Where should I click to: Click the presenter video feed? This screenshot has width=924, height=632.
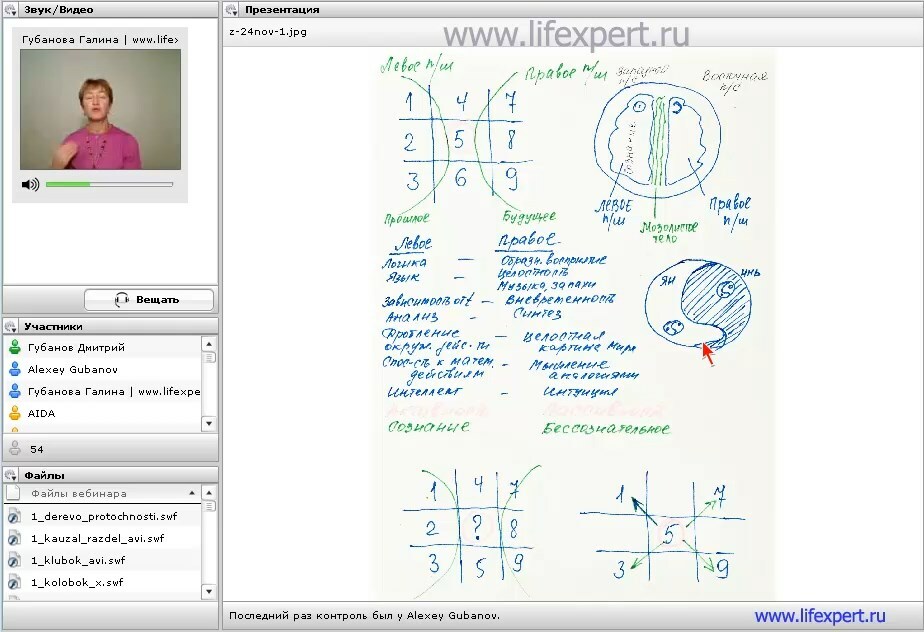[x=100, y=110]
